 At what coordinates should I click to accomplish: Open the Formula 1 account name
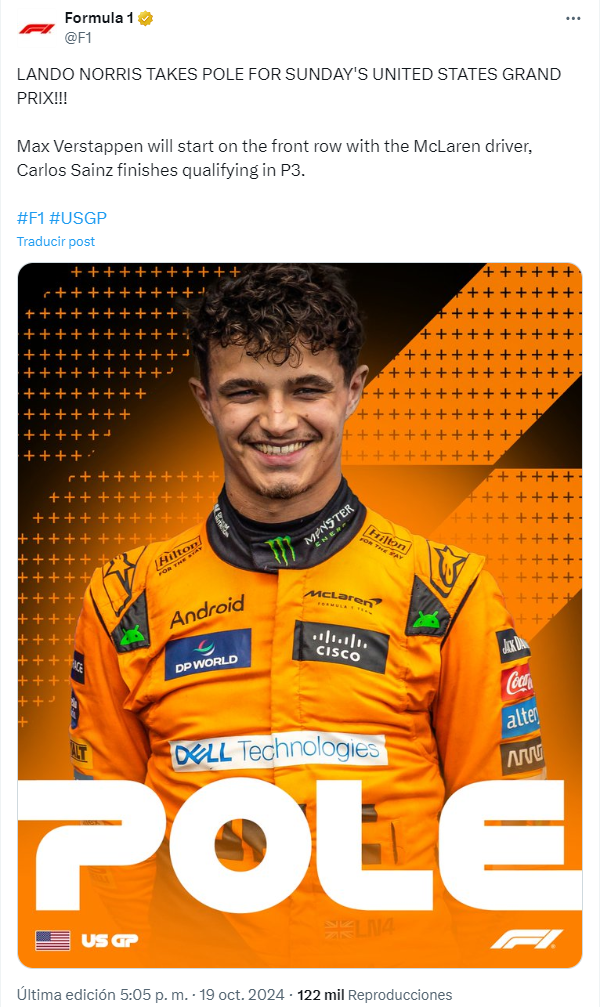(99, 18)
